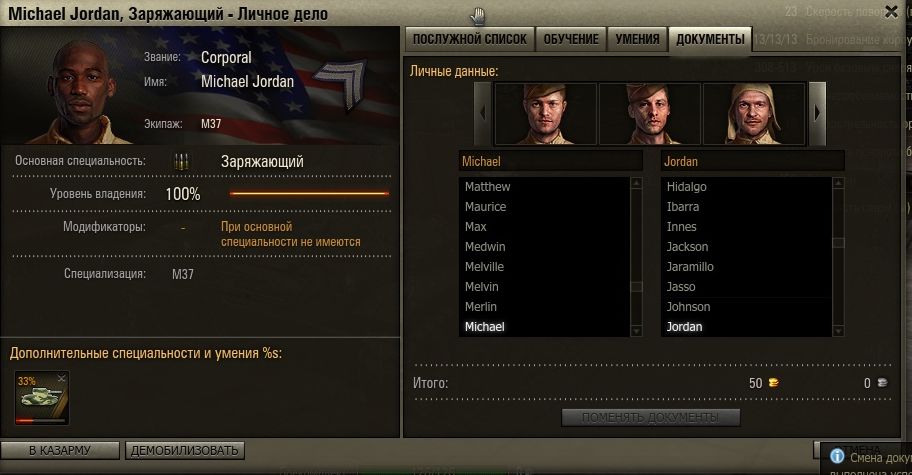Open the Послужной список tab
912x475 pixels.
pyautogui.click(x=469, y=39)
